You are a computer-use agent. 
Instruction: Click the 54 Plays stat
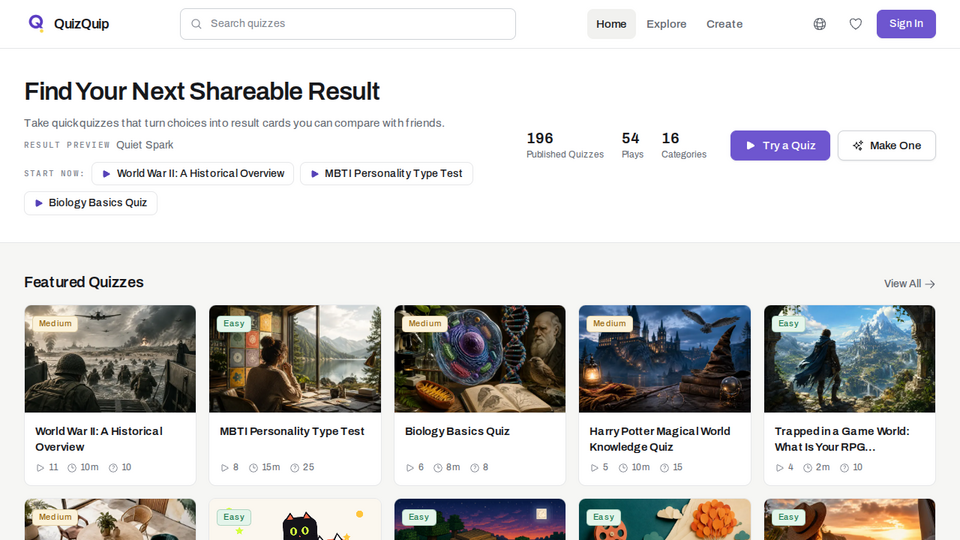[632, 146]
